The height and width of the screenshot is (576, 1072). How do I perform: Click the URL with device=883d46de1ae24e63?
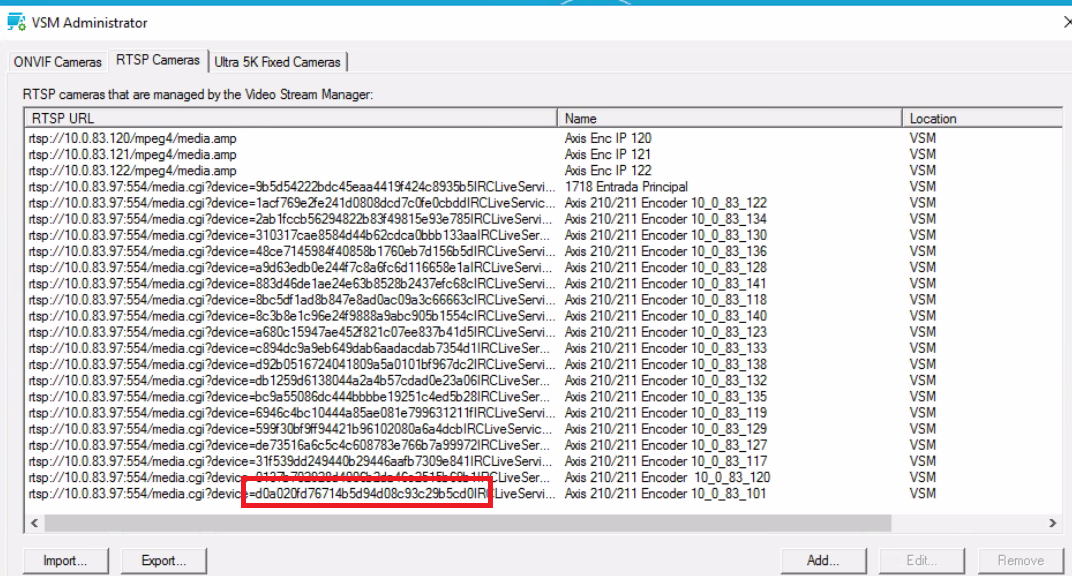292,284
